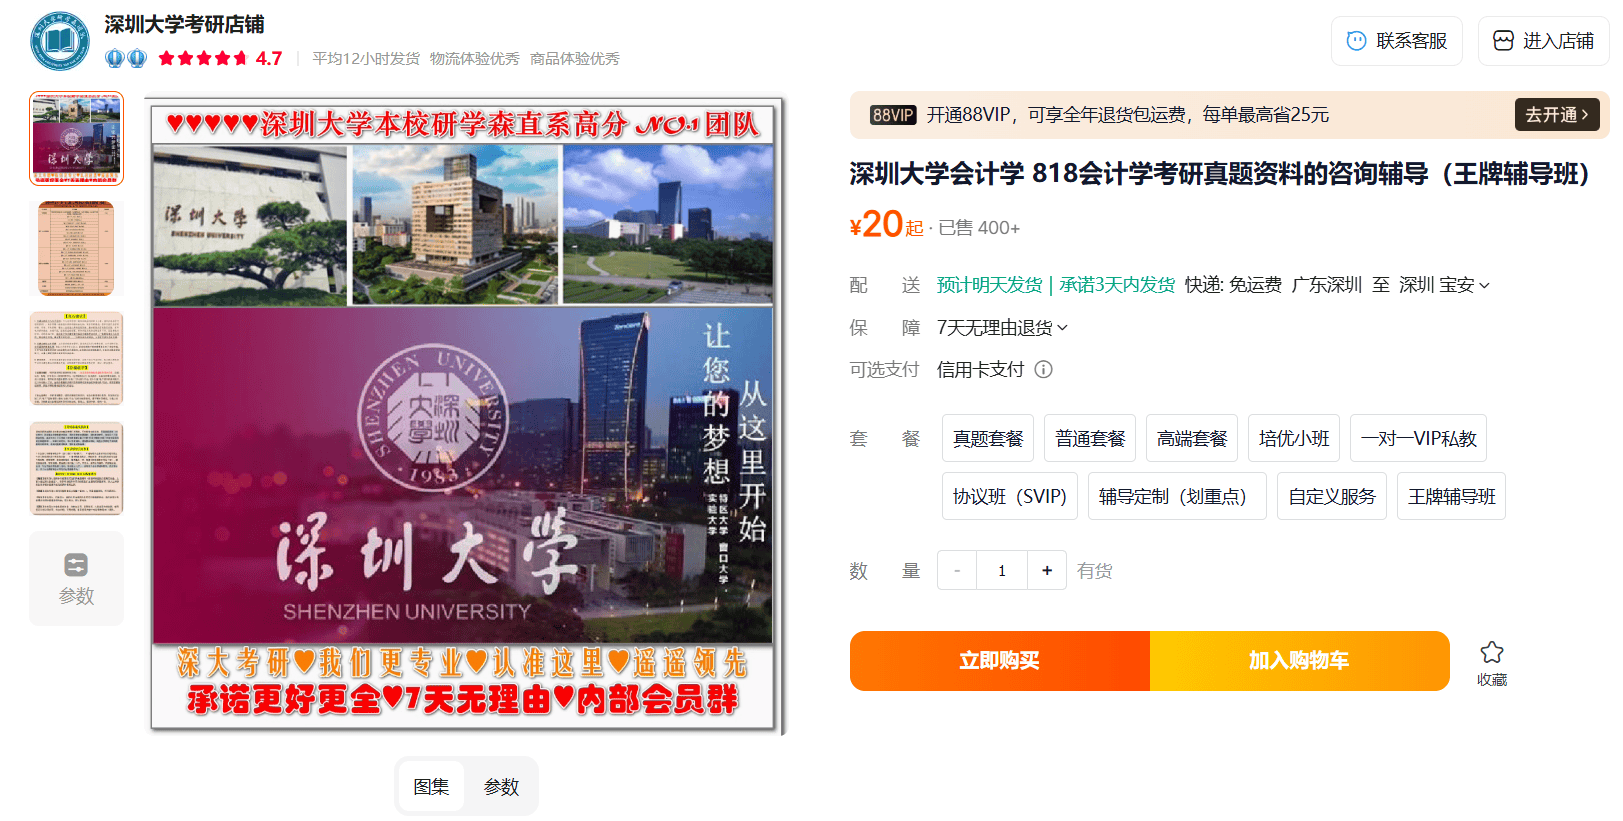Viewport: 1623px width, 821px height.
Task: Click the 88VIP badge
Action: tap(893, 115)
